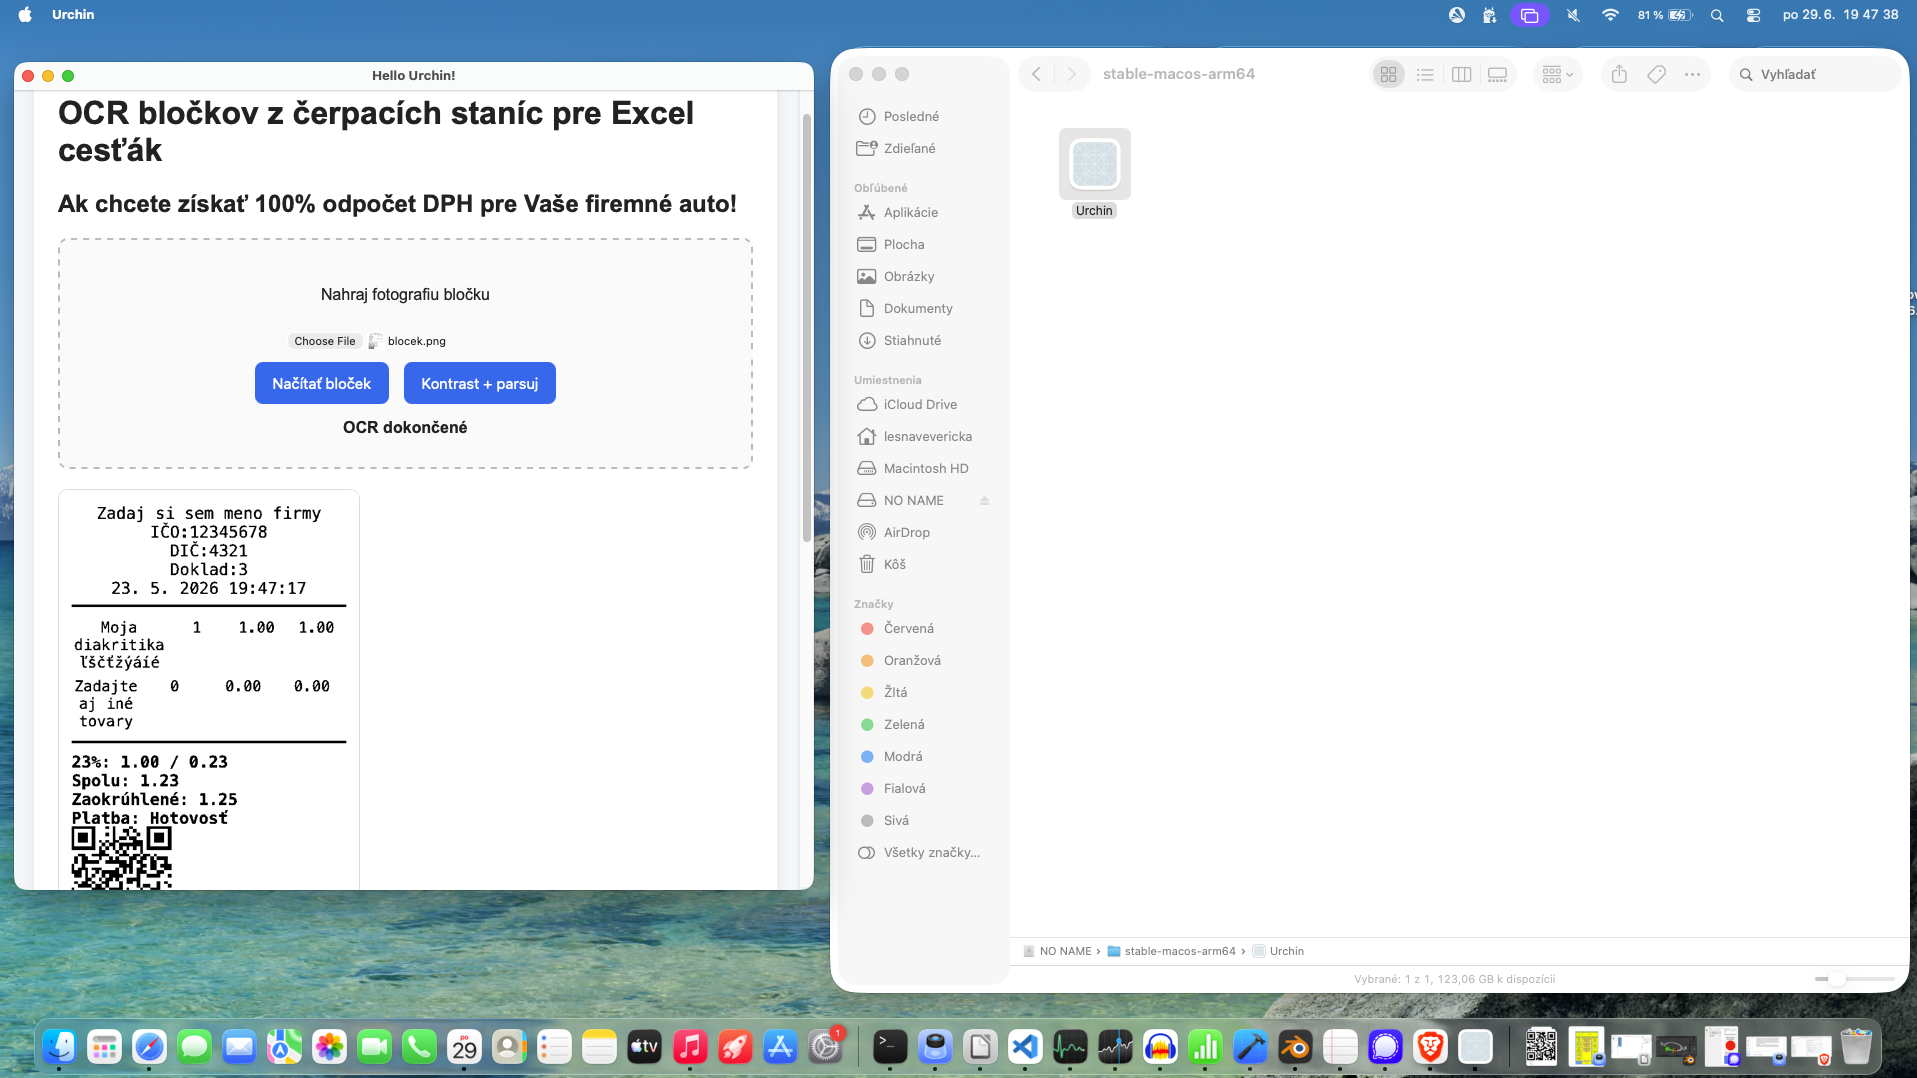Eject the NO NAME volume
This screenshot has width=1917, height=1078.
984,501
